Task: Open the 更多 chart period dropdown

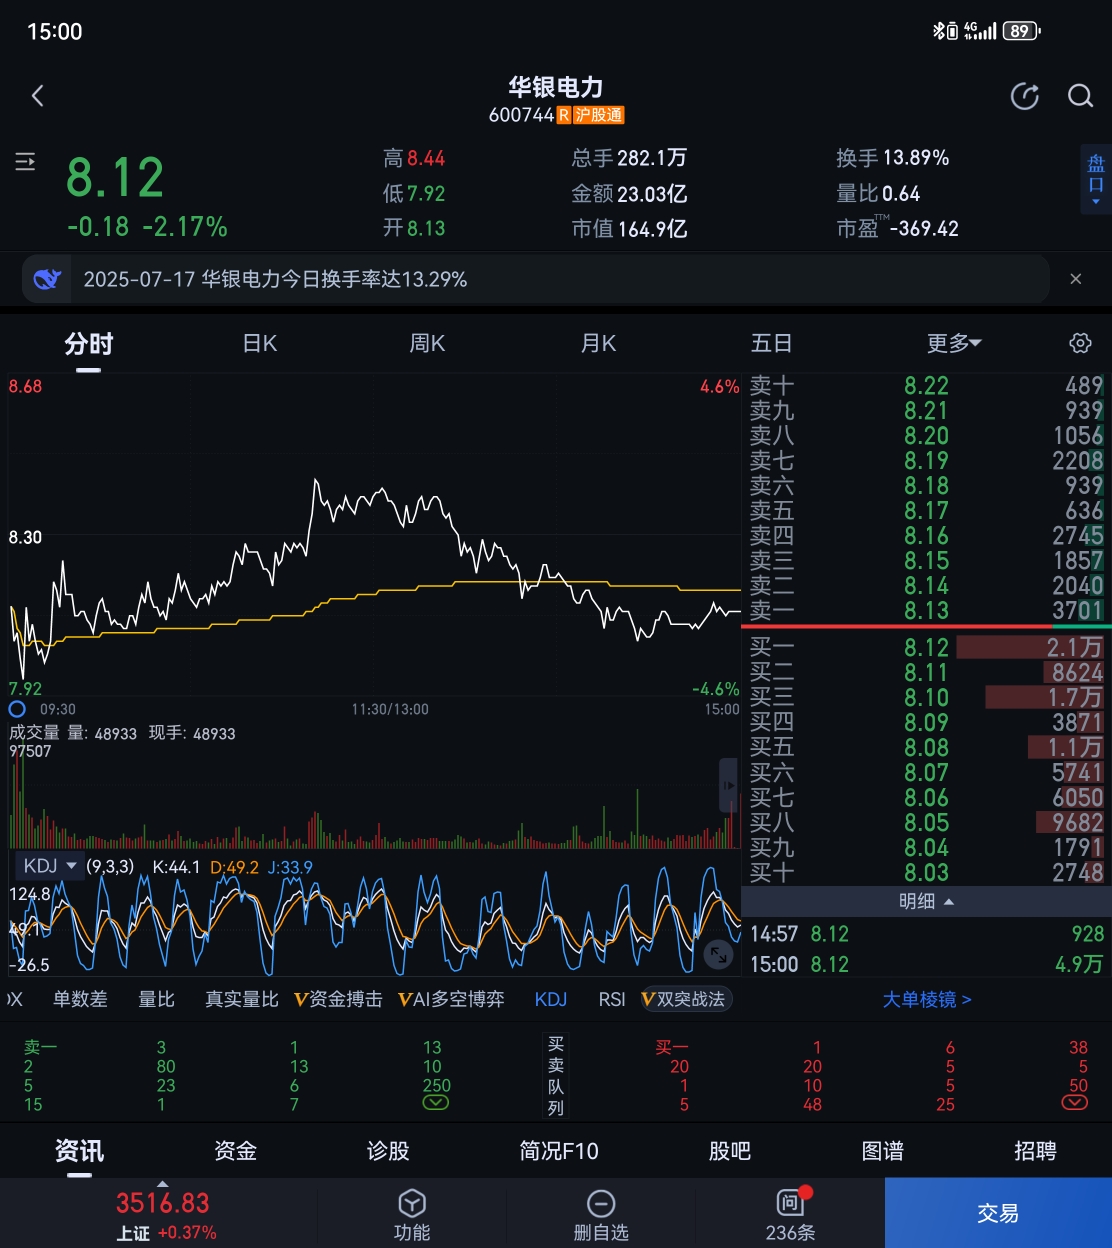Action: tap(954, 344)
